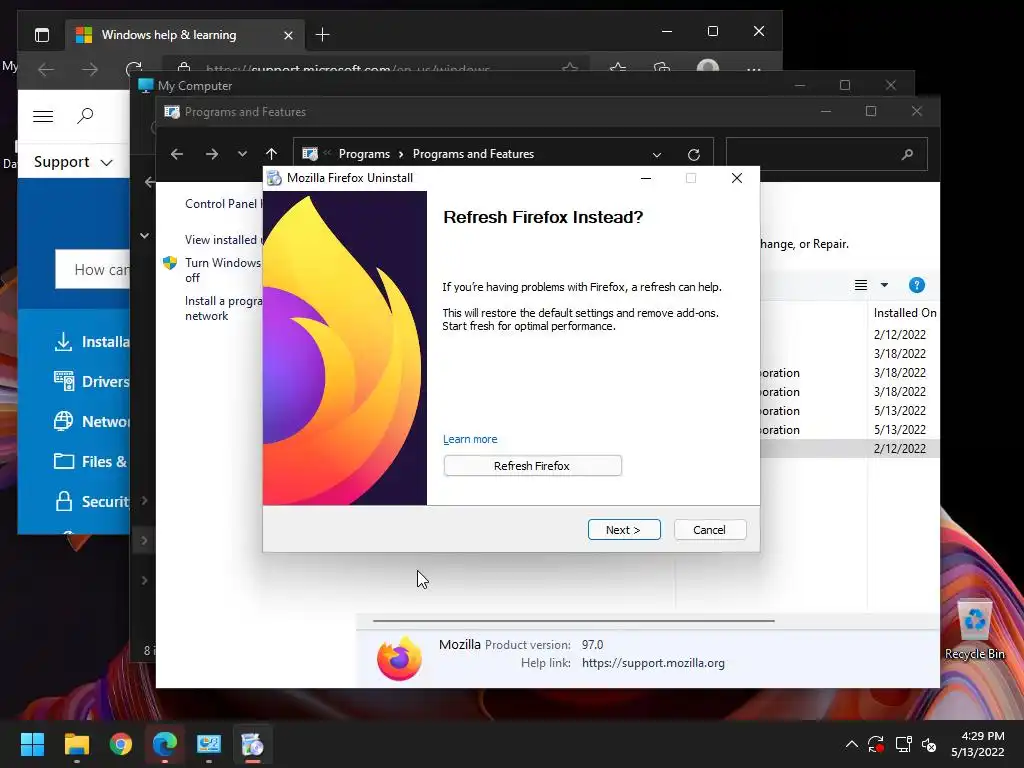Click the Refresh Firefox button
This screenshot has width=1024, height=768.
[532, 466]
